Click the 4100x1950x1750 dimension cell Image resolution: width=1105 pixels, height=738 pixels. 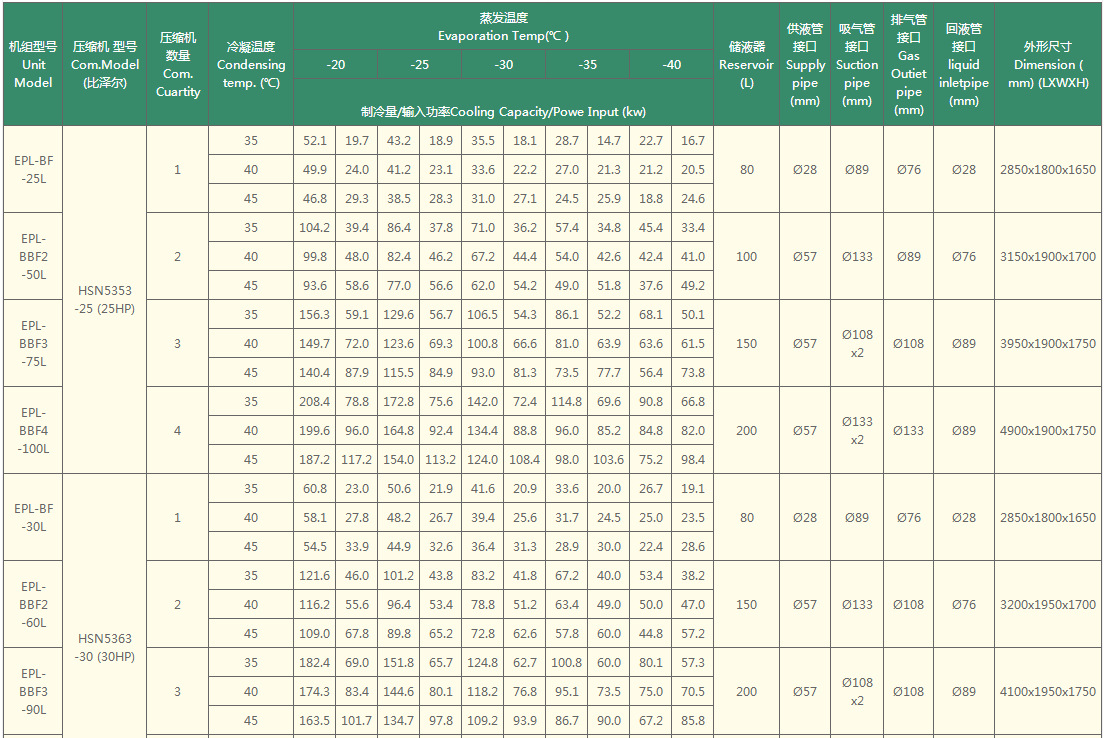point(1048,691)
